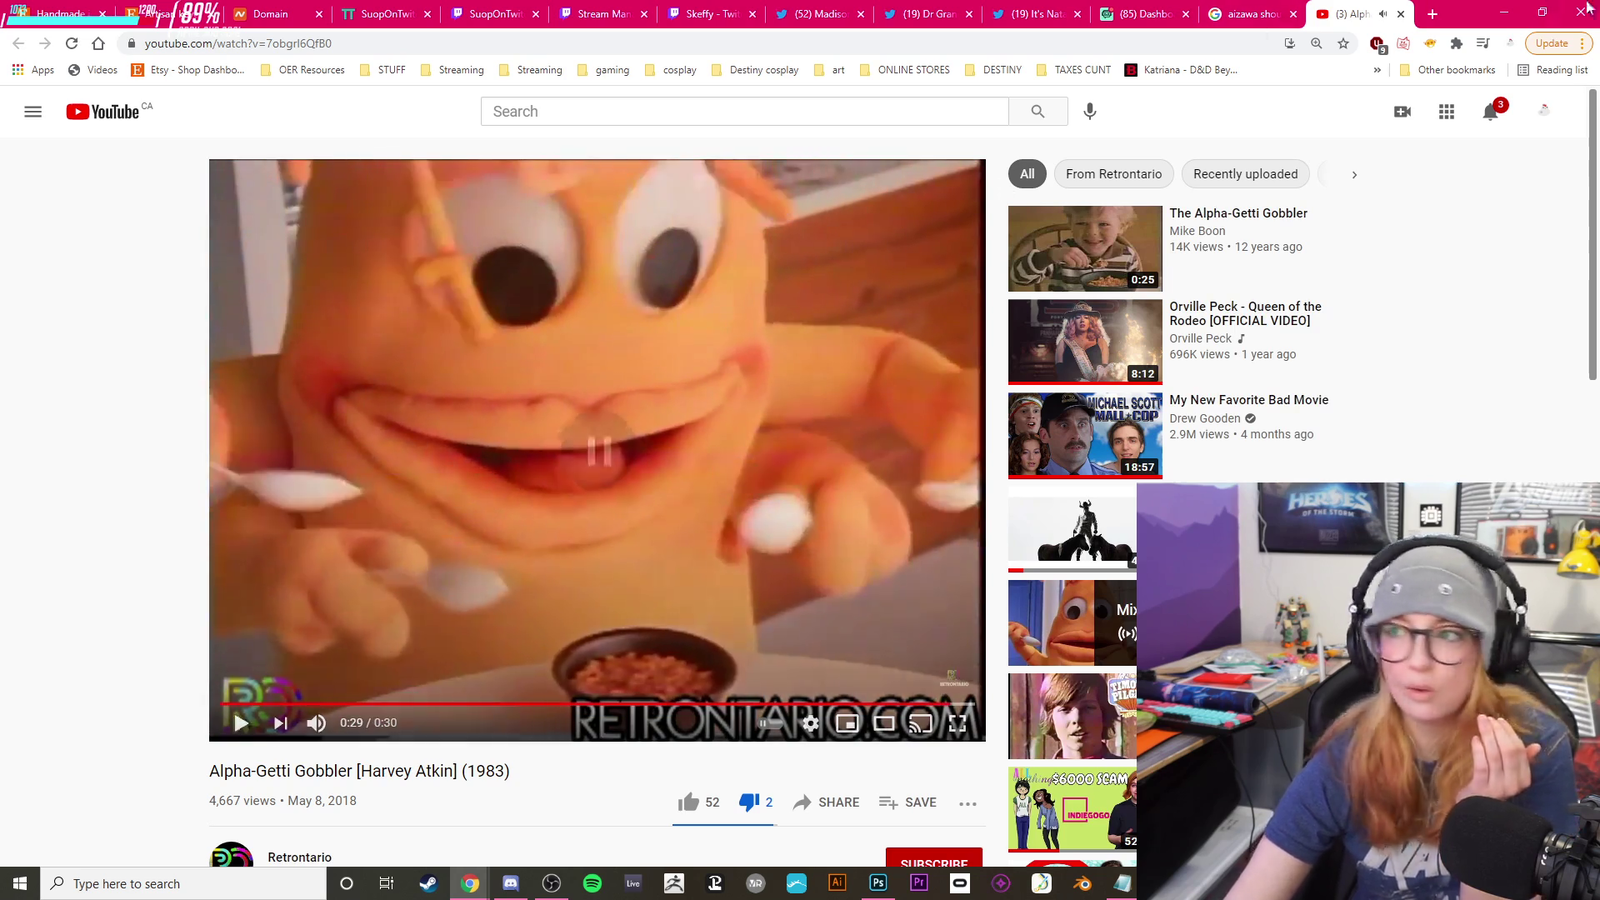Seek on the red video progress bar
Image resolution: width=1600 pixels, height=900 pixels.
(597, 704)
